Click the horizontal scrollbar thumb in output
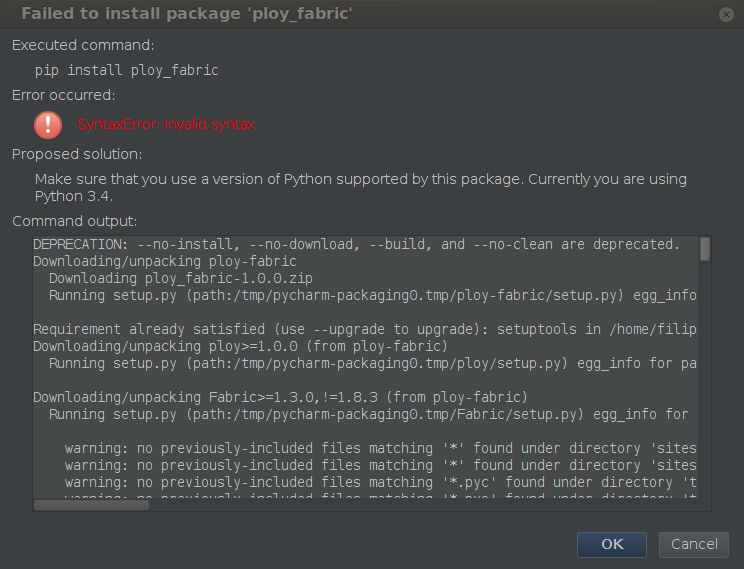The width and height of the screenshot is (744, 569). coord(91,505)
